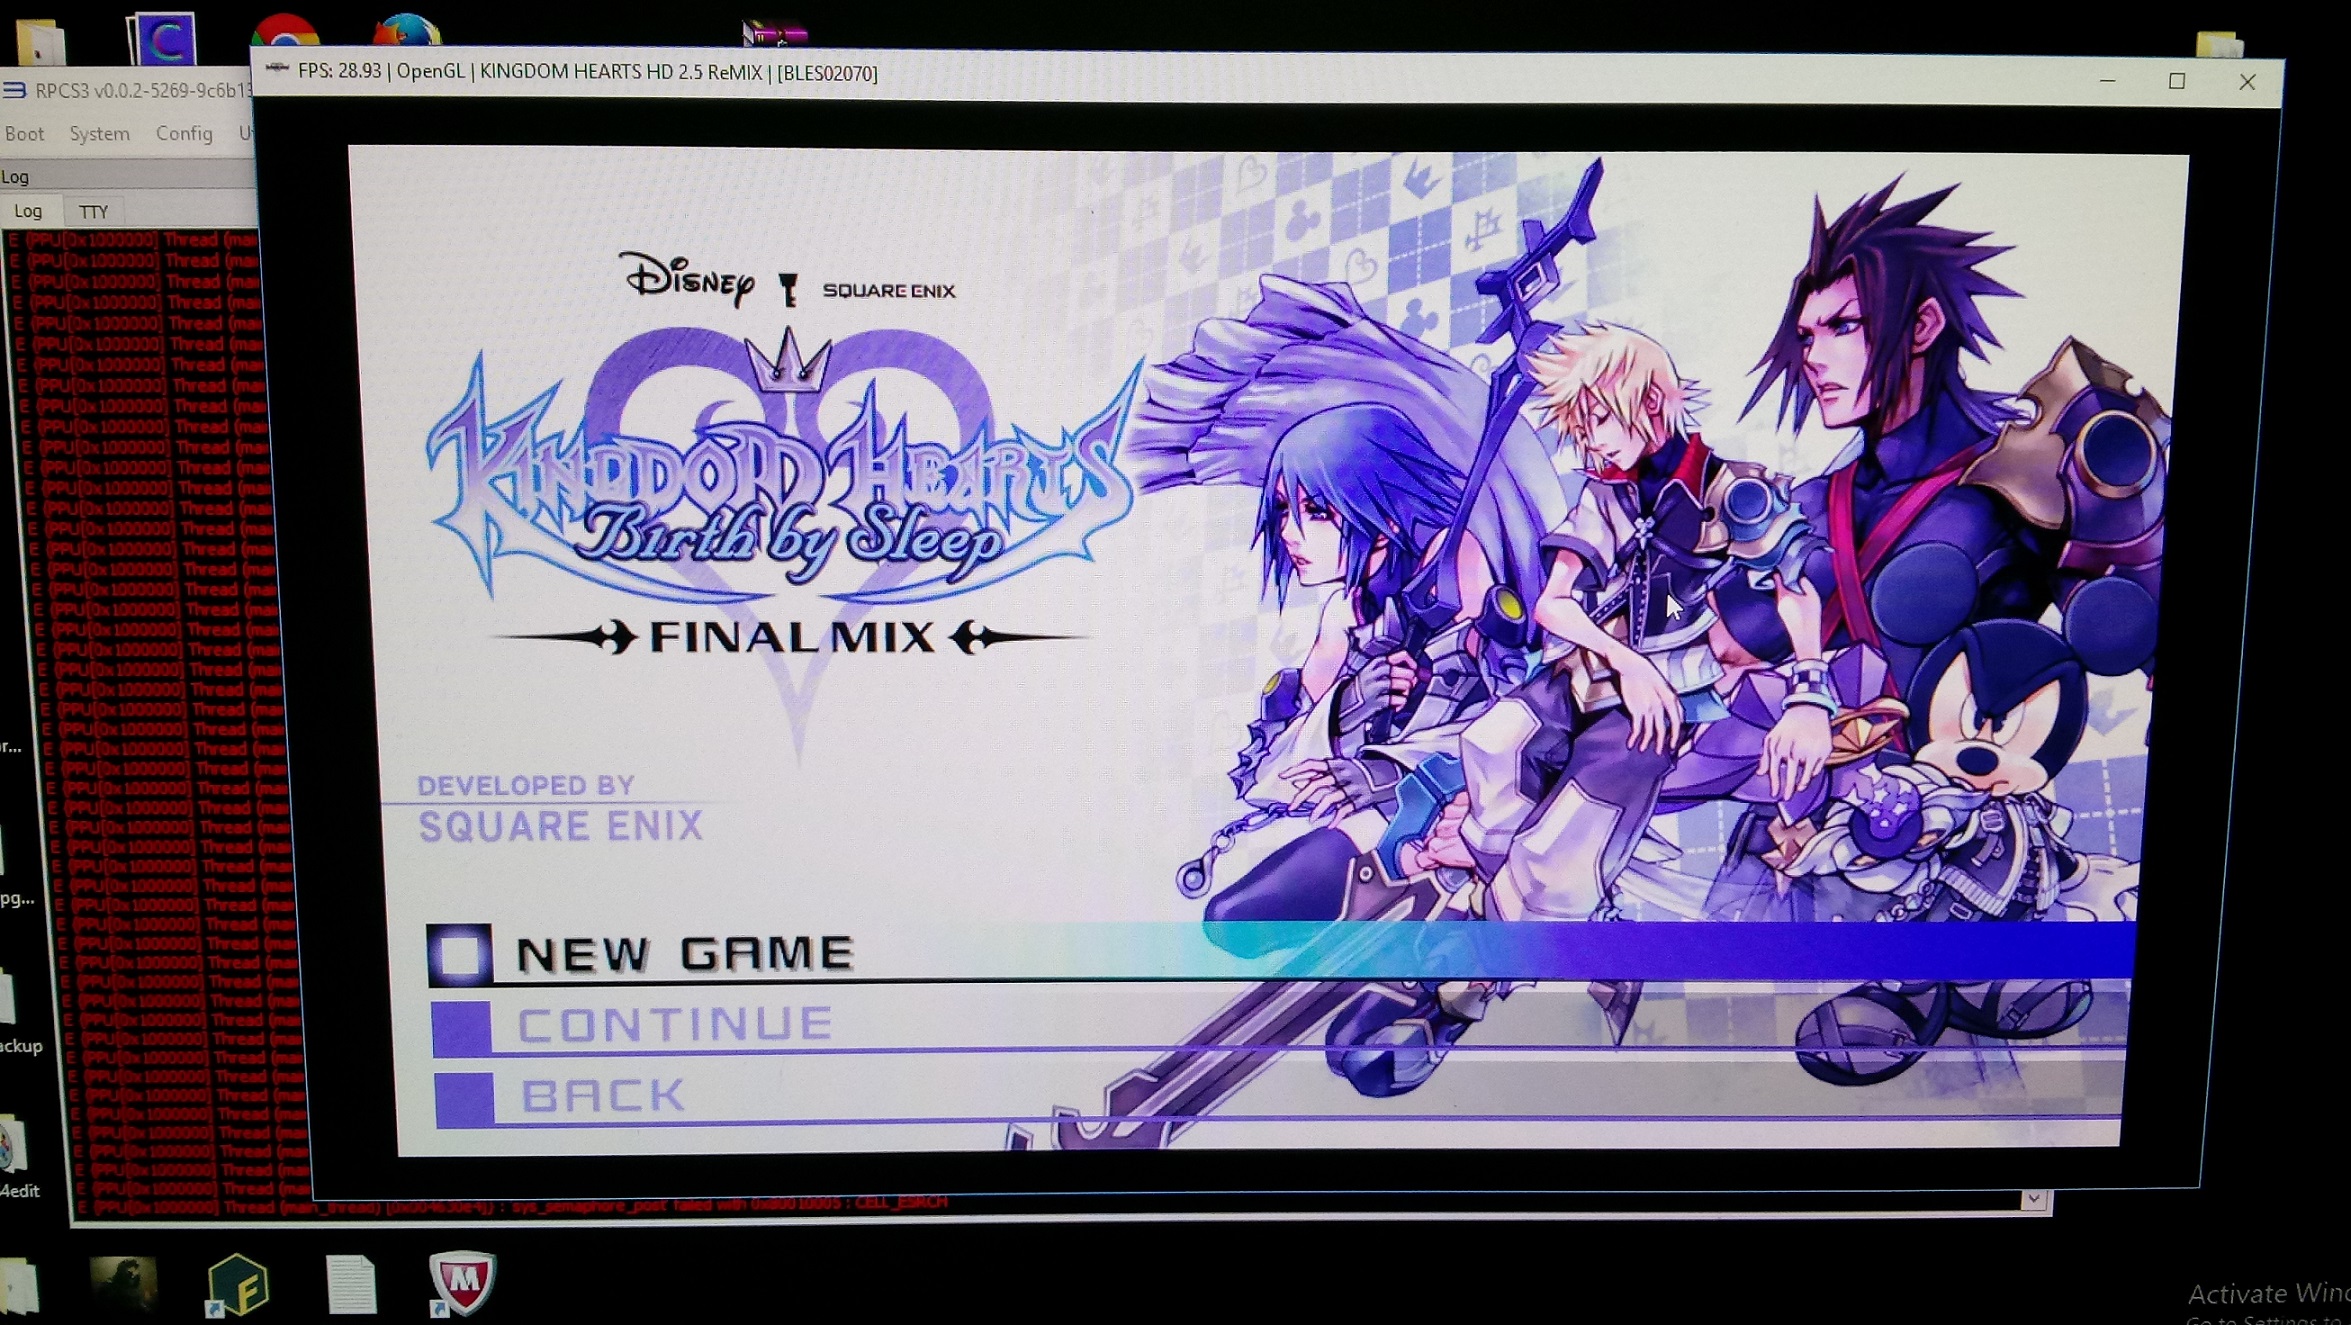The width and height of the screenshot is (2351, 1325).
Task: Open the hexagon F shortcut icon
Action: tap(238, 1284)
